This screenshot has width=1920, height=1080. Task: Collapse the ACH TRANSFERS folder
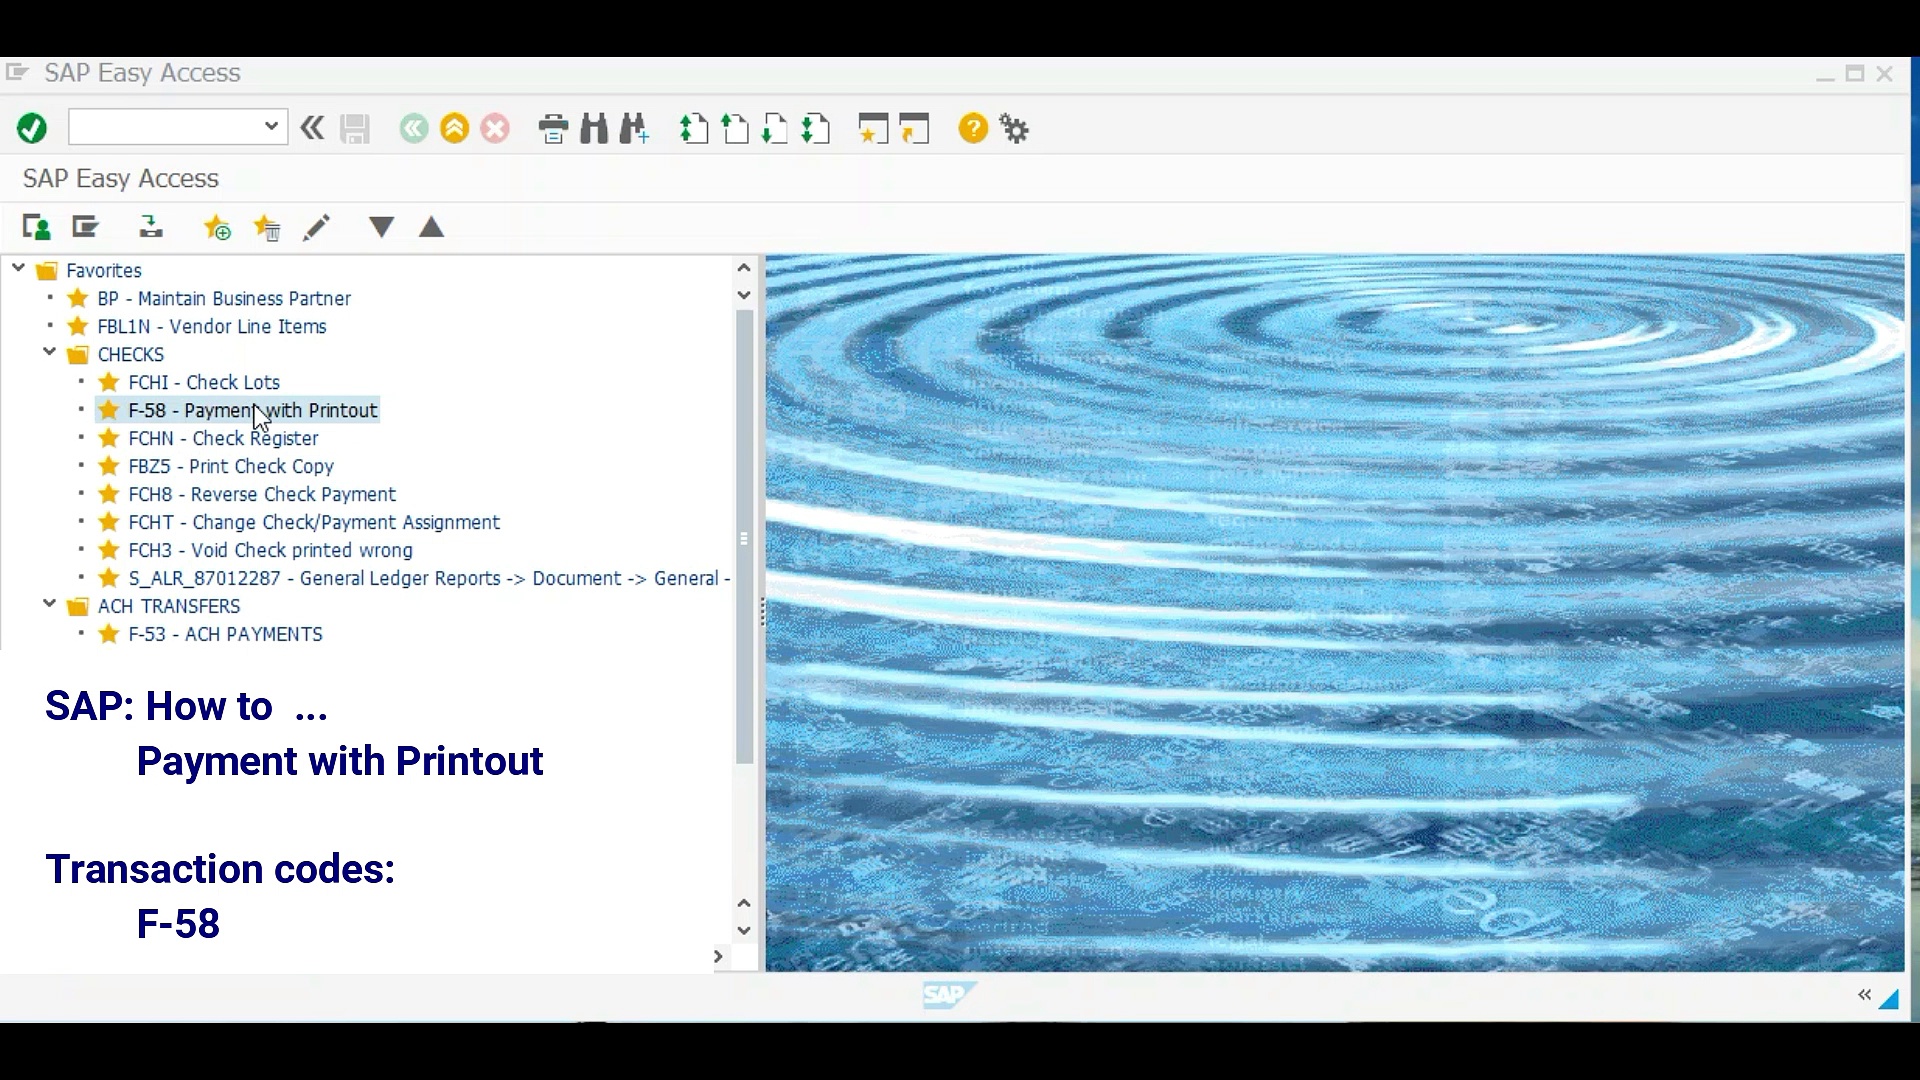point(48,604)
